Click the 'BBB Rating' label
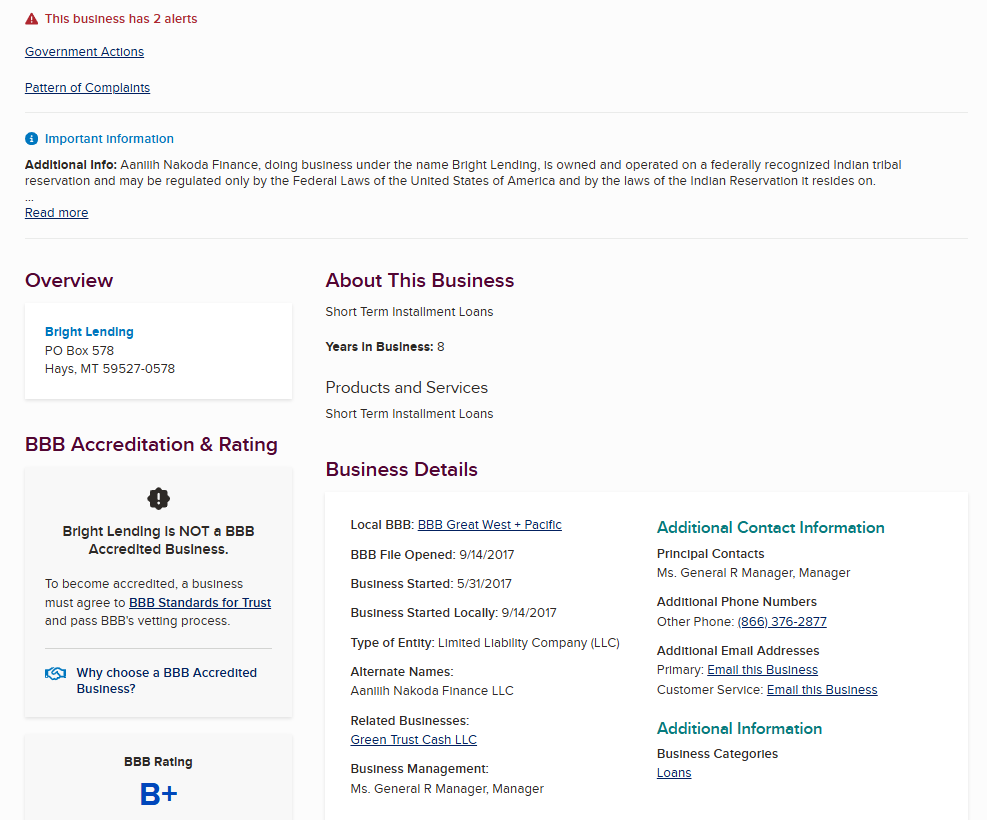Image resolution: width=987 pixels, height=820 pixels. click(x=158, y=761)
